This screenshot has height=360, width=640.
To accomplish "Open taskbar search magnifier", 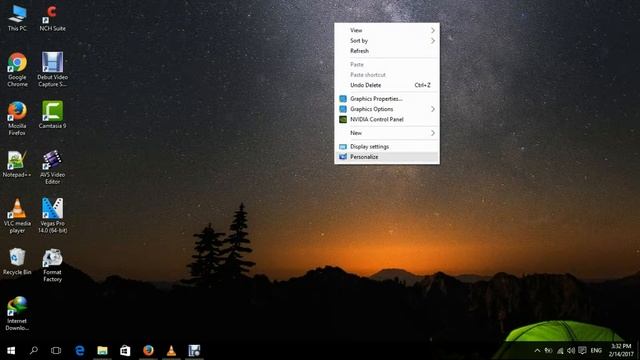I will coord(34,350).
